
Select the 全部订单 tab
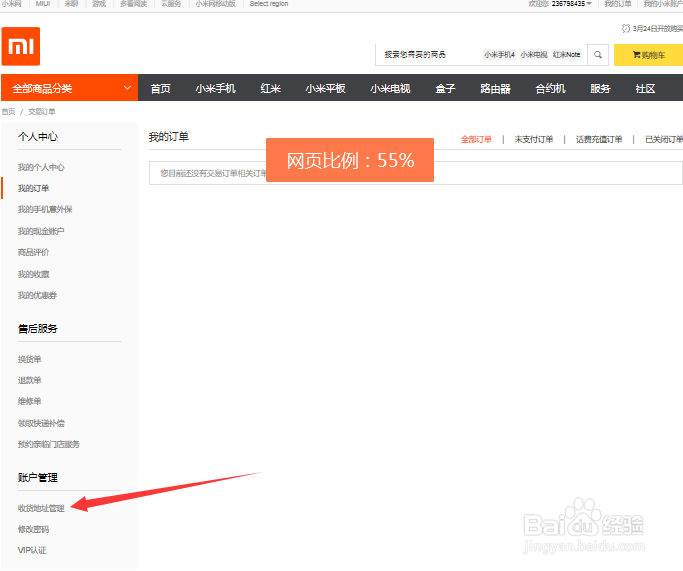point(476,139)
